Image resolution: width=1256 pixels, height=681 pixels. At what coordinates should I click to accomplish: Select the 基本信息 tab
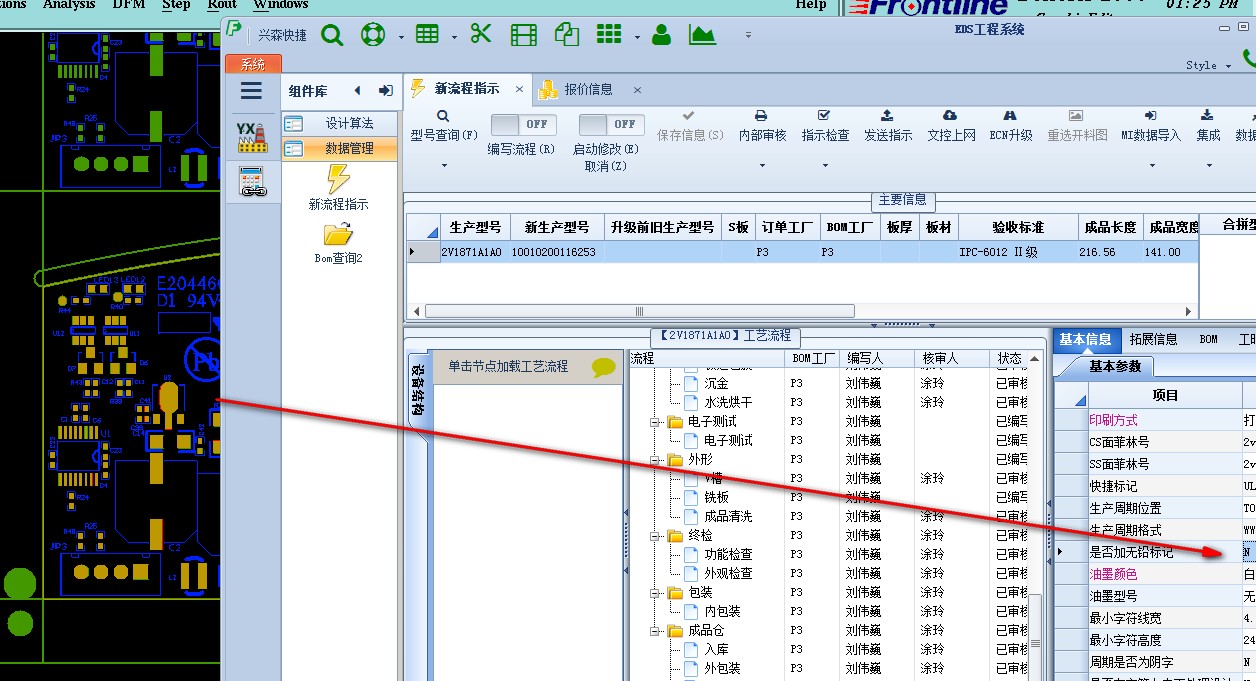click(1085, 339)
